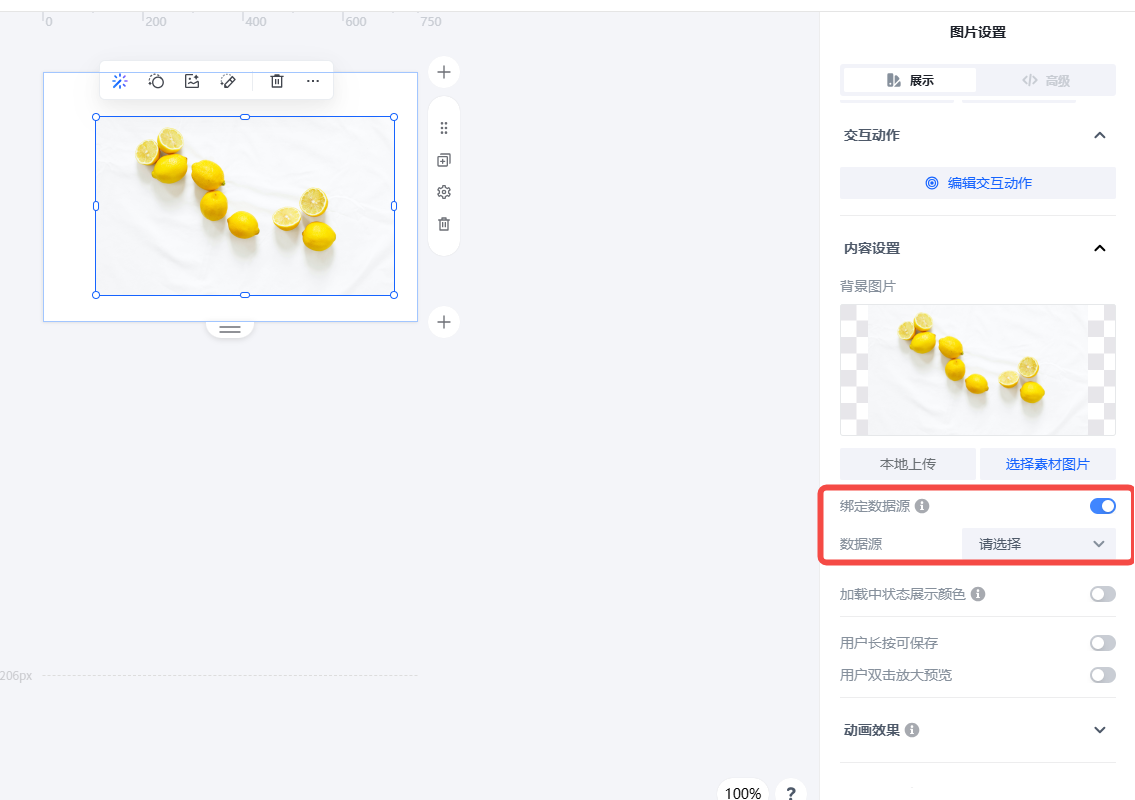Click the edit pencil icon in image toolbar

228,81
